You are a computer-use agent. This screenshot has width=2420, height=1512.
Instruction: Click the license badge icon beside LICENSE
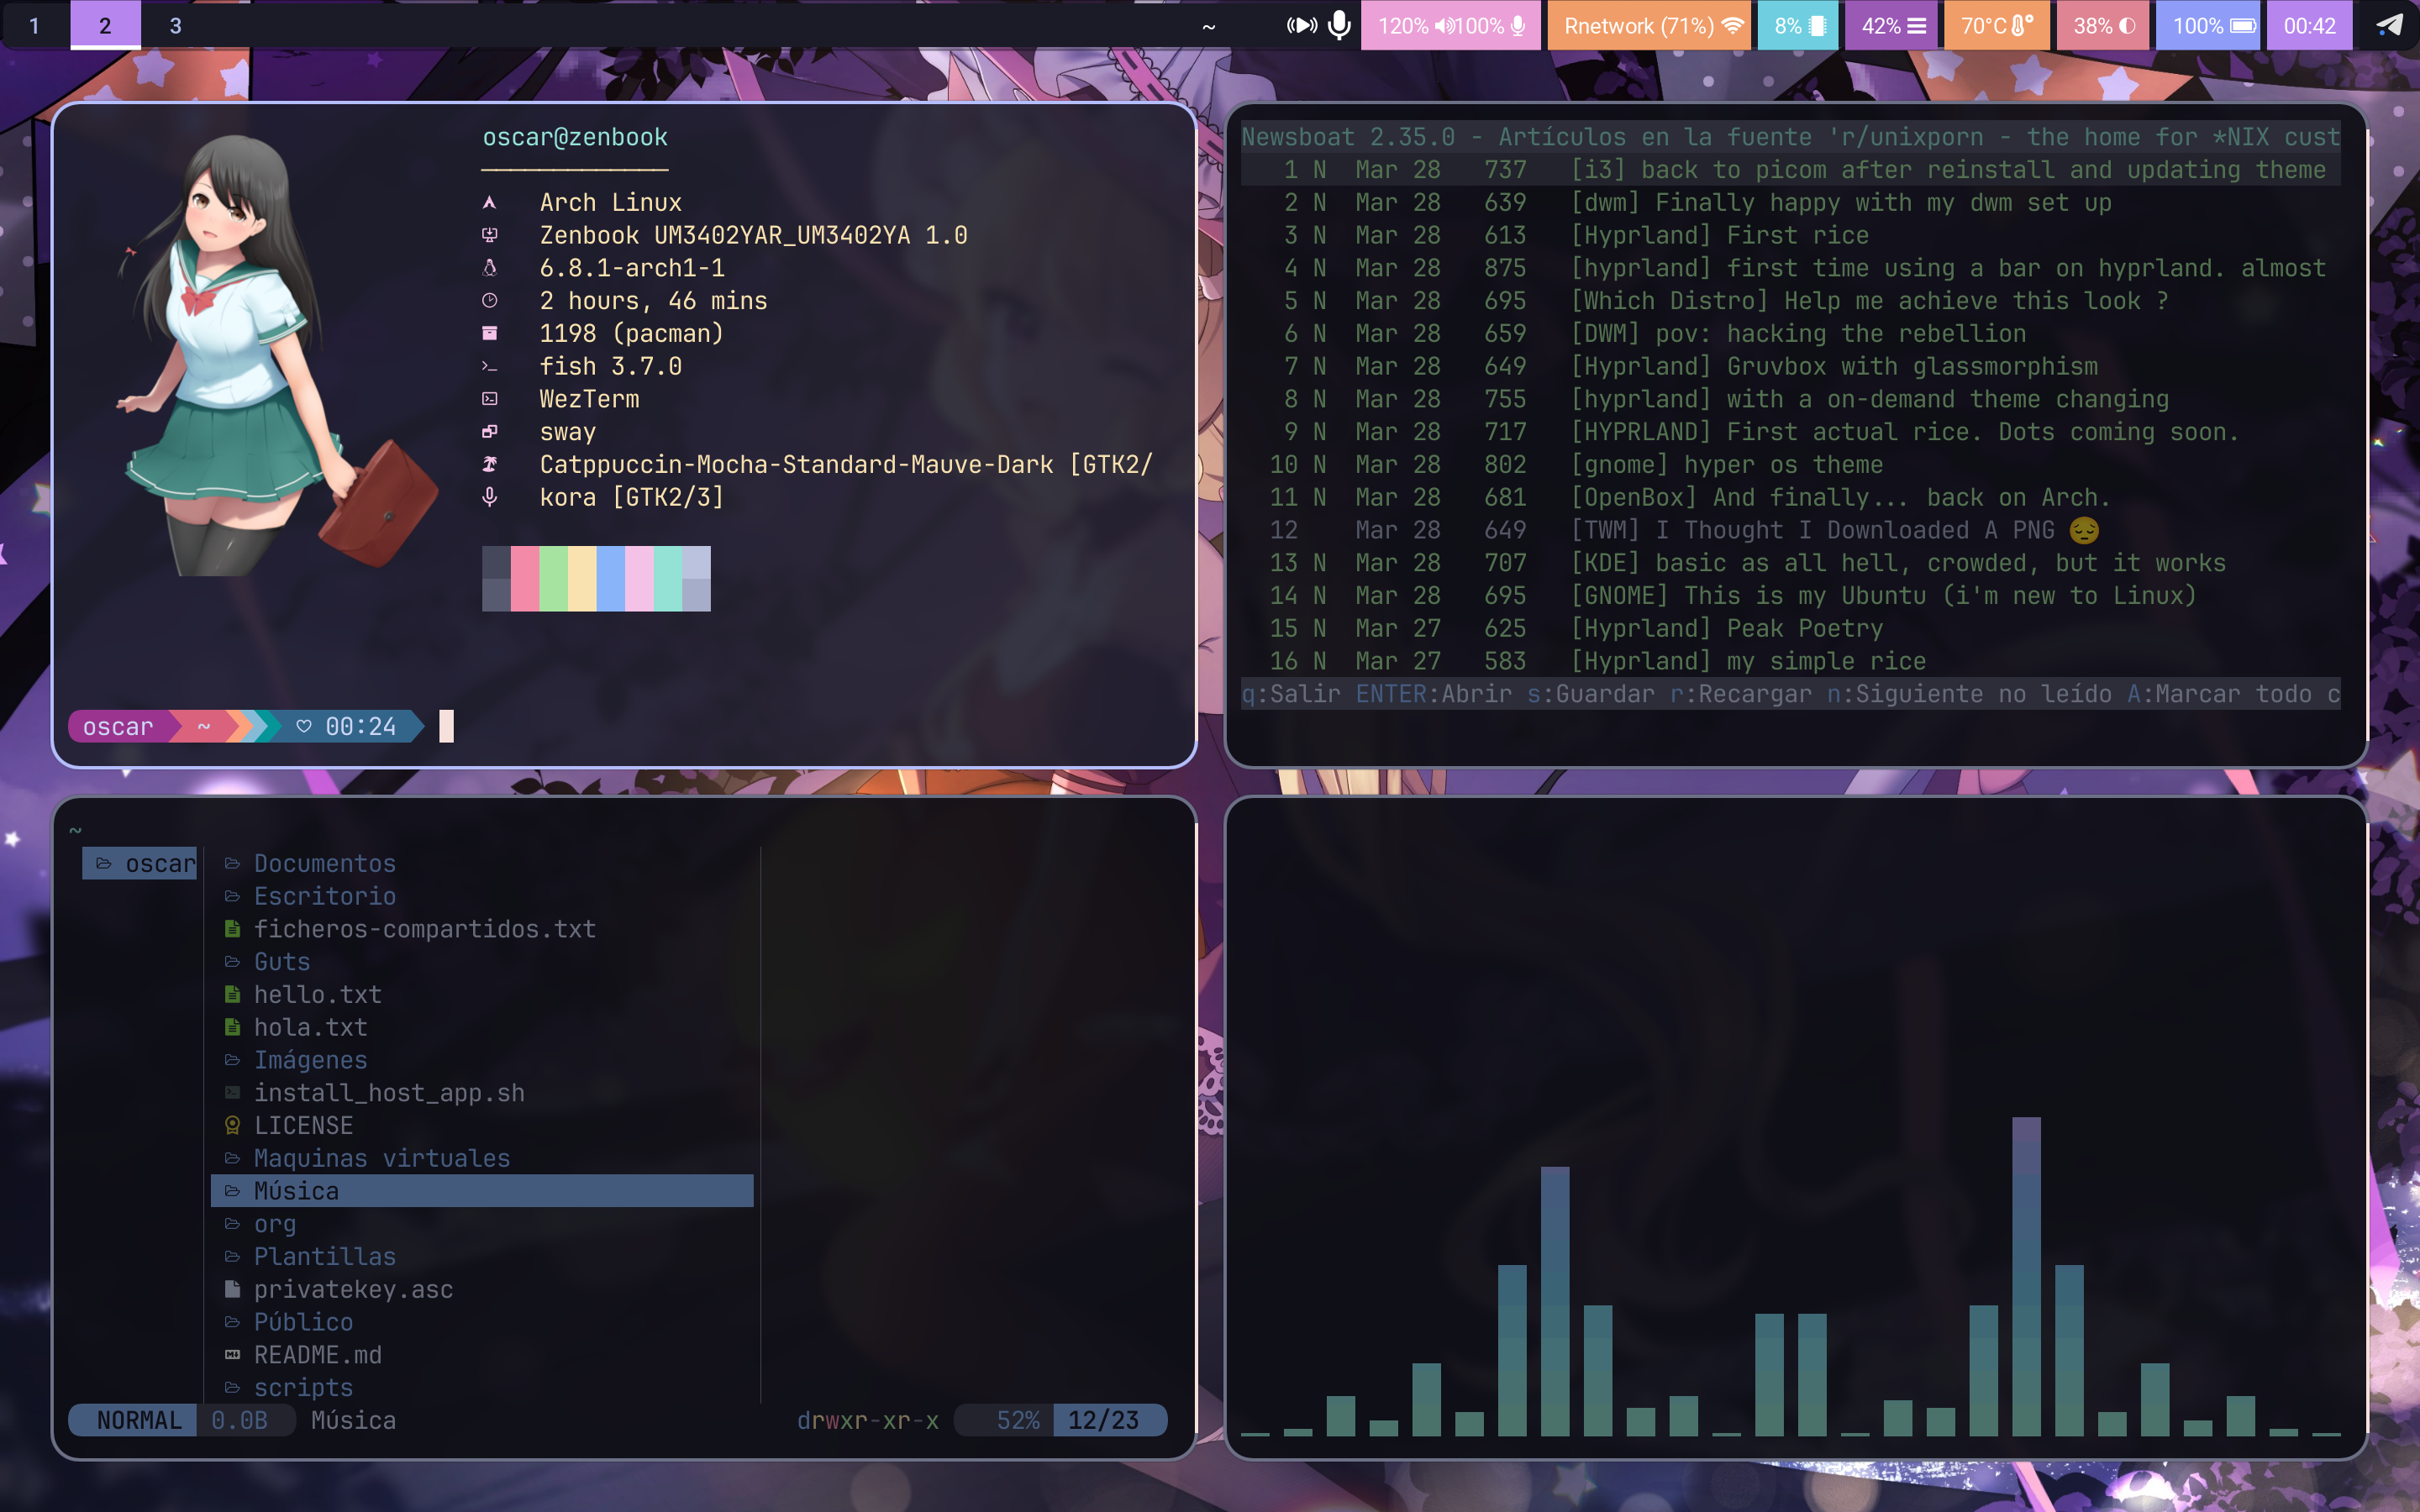click(x=232, y=1126)
